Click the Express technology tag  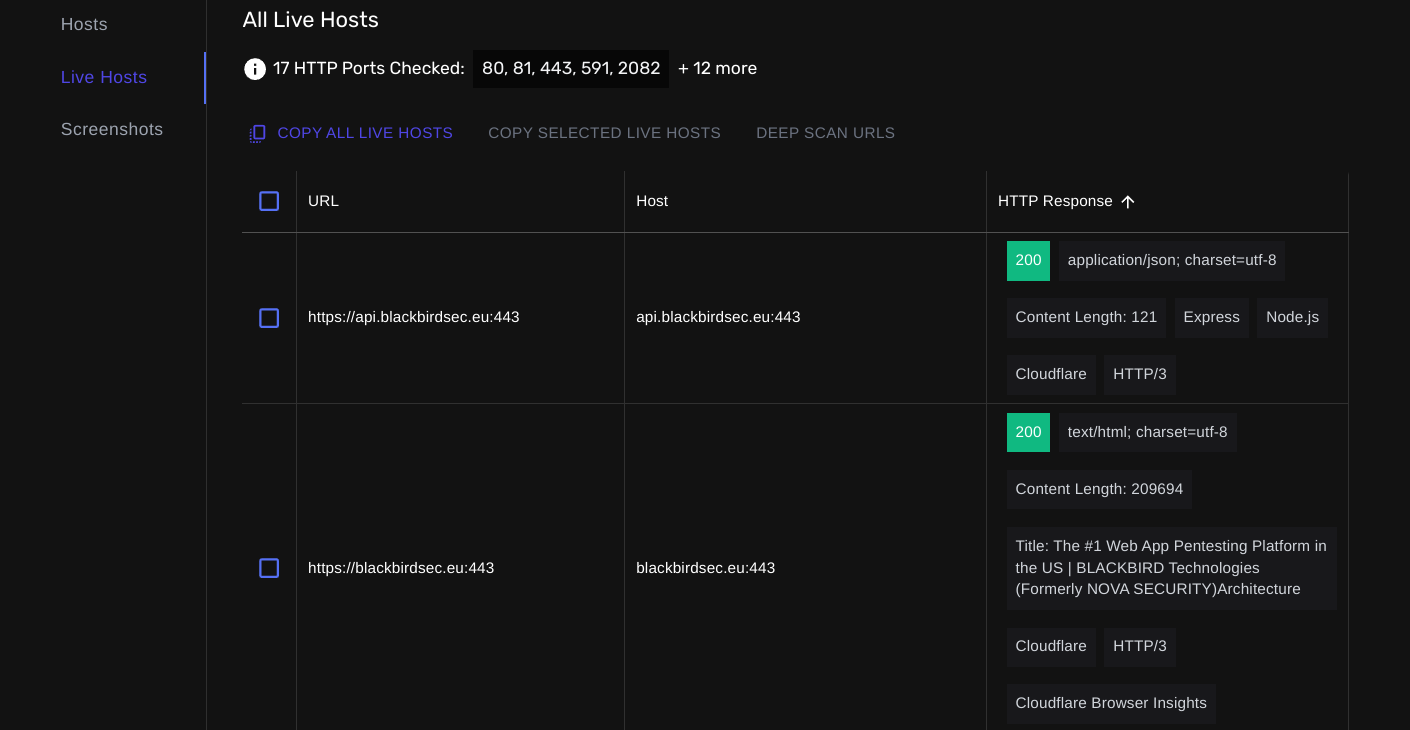(x=1211, y=318)
